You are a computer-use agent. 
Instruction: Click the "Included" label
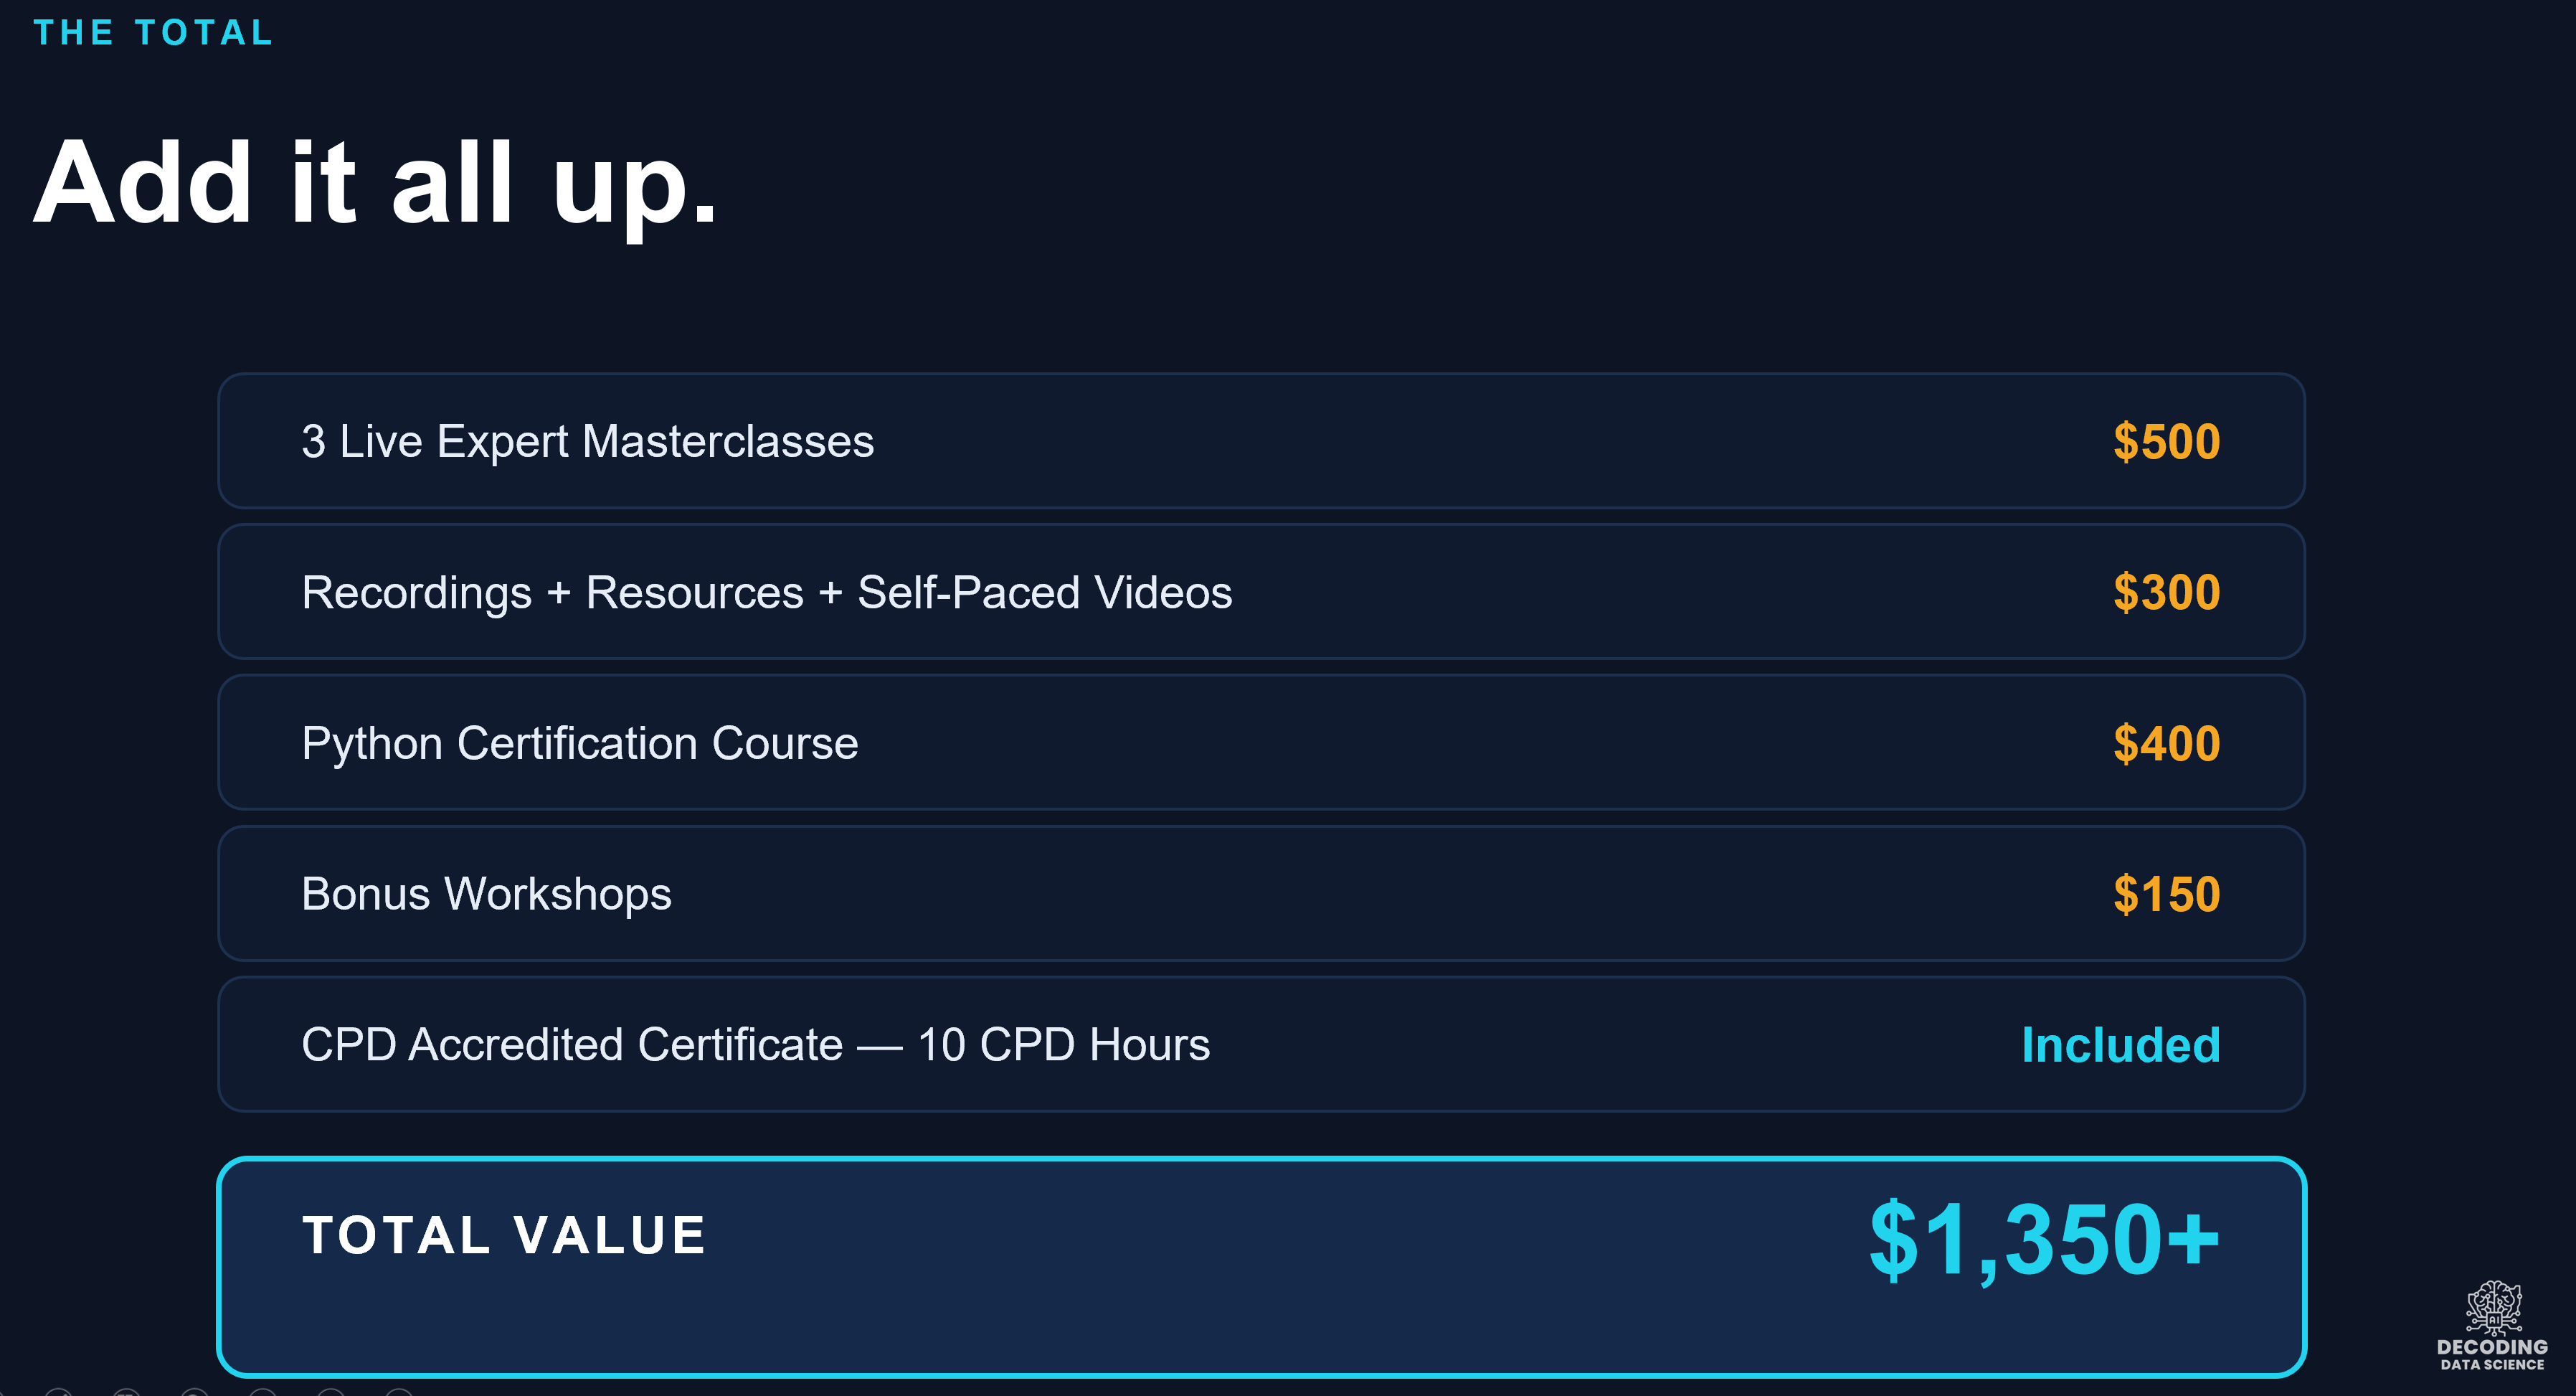2120,1045
